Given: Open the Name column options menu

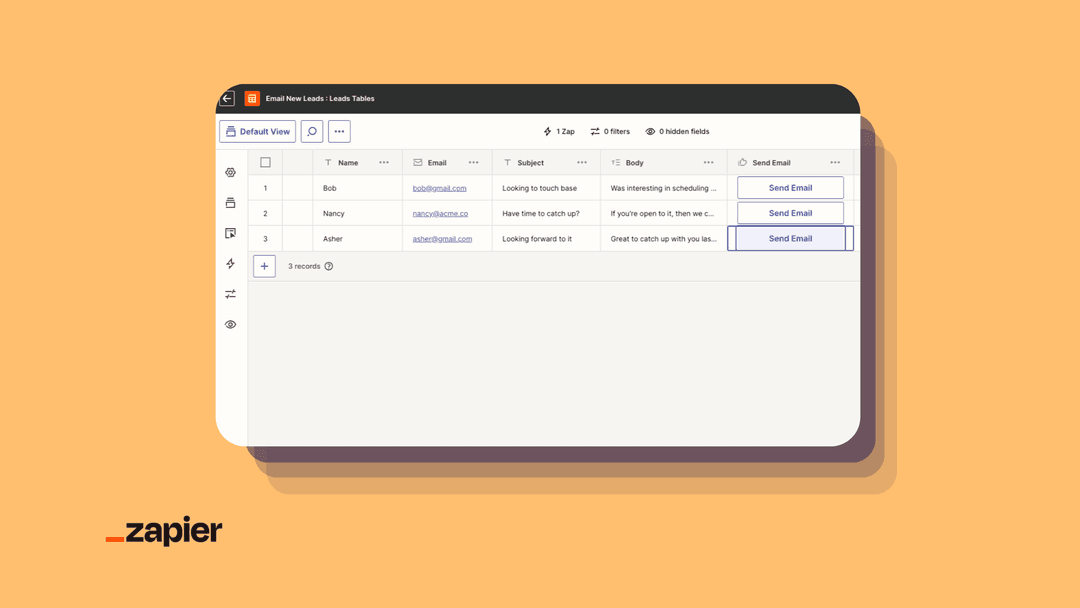Looking at the screenshot, I should (384, 162).
